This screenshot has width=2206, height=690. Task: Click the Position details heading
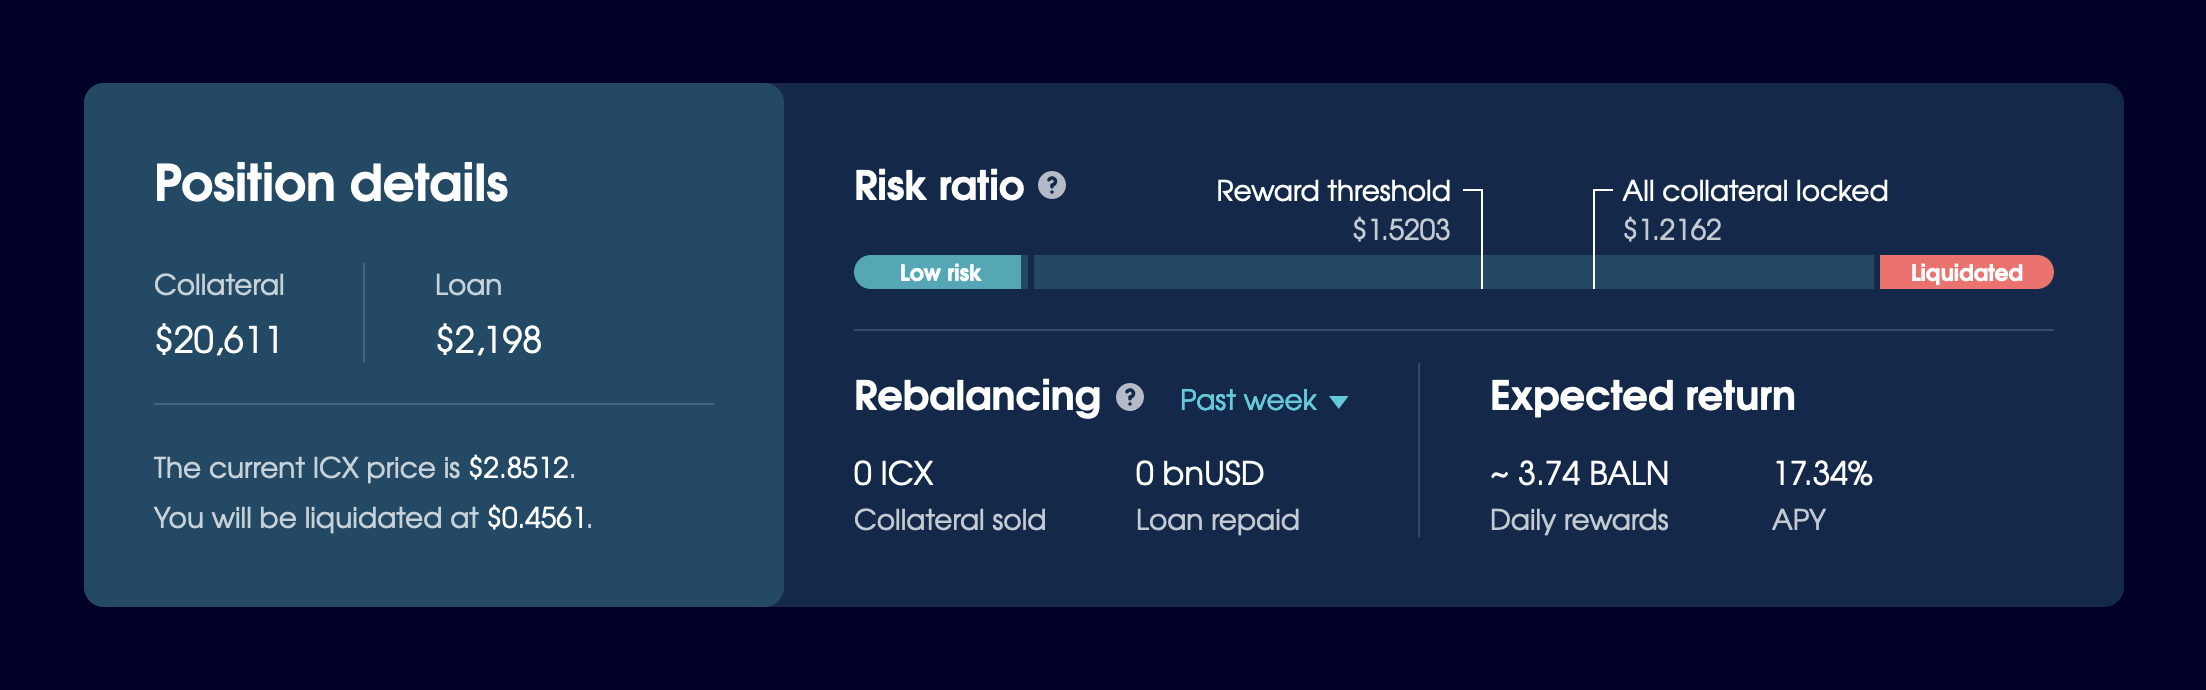pos(331,184)
